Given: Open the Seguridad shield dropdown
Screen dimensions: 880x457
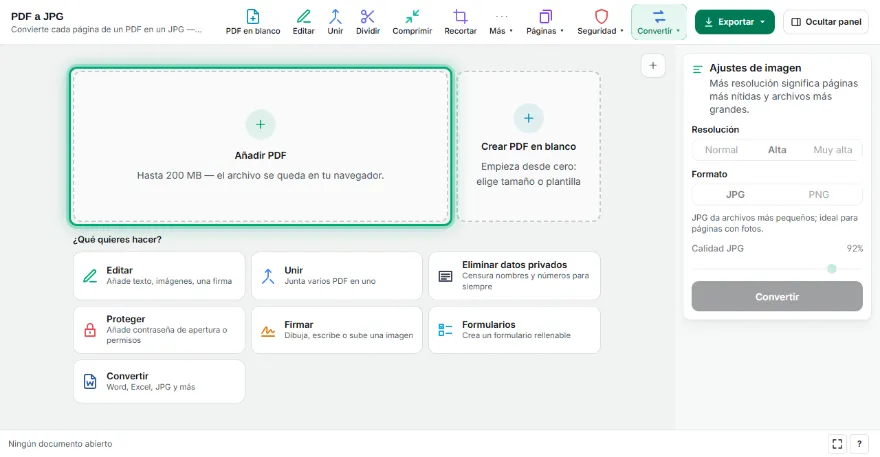Looking at the screenshot, I should click(600, 22).
